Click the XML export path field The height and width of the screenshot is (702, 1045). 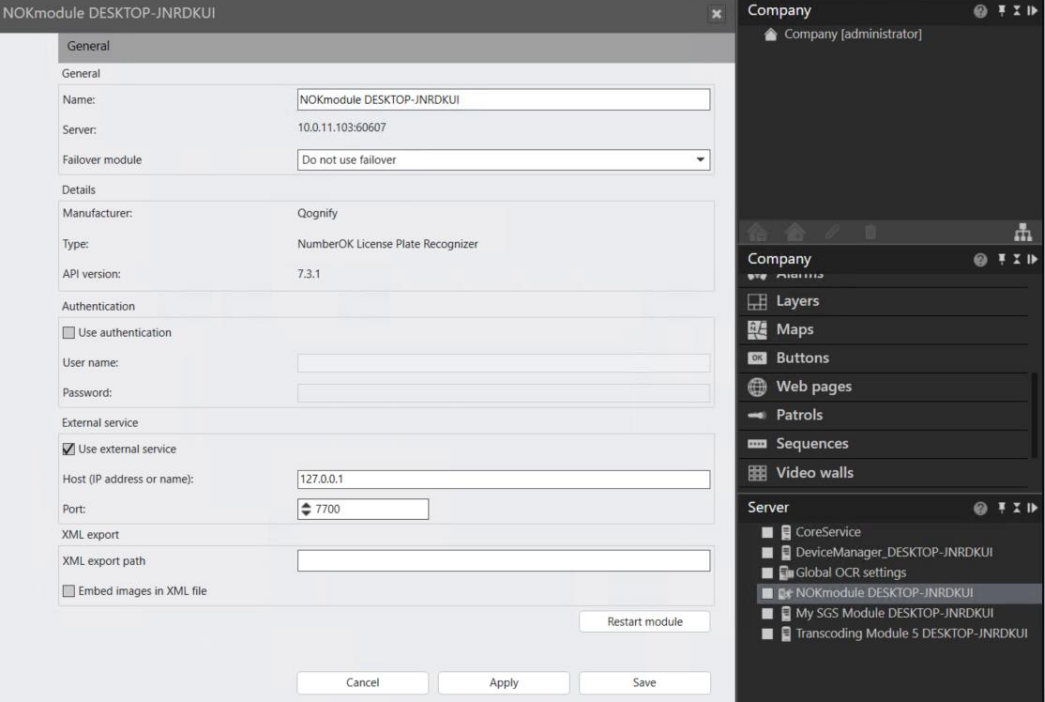pos(503,561)
